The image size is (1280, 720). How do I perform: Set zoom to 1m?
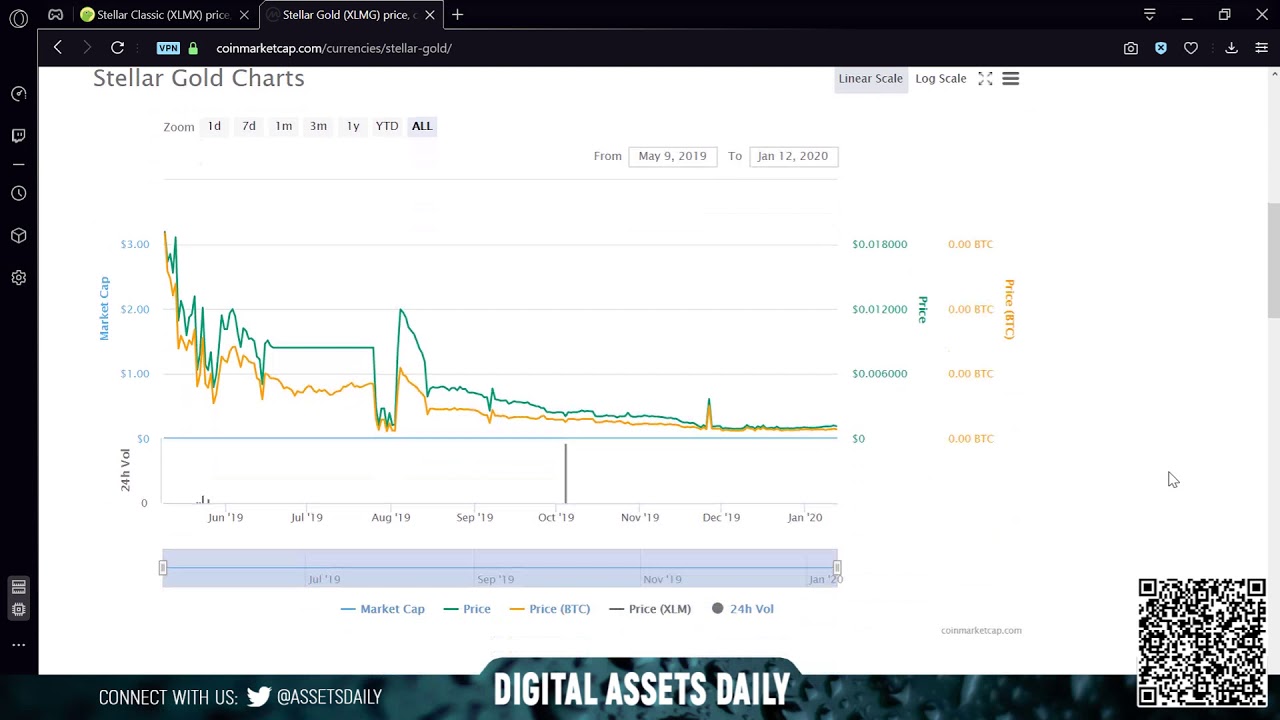[x=284, y=126]
